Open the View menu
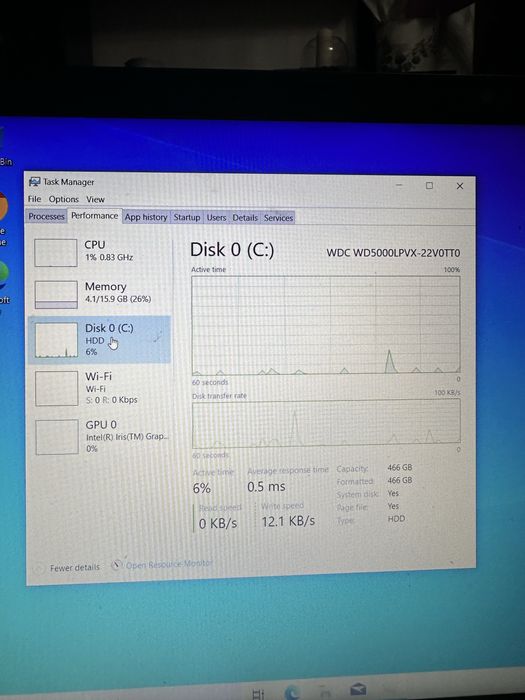This screenshot has height=700, width=525. click(96, 200)
